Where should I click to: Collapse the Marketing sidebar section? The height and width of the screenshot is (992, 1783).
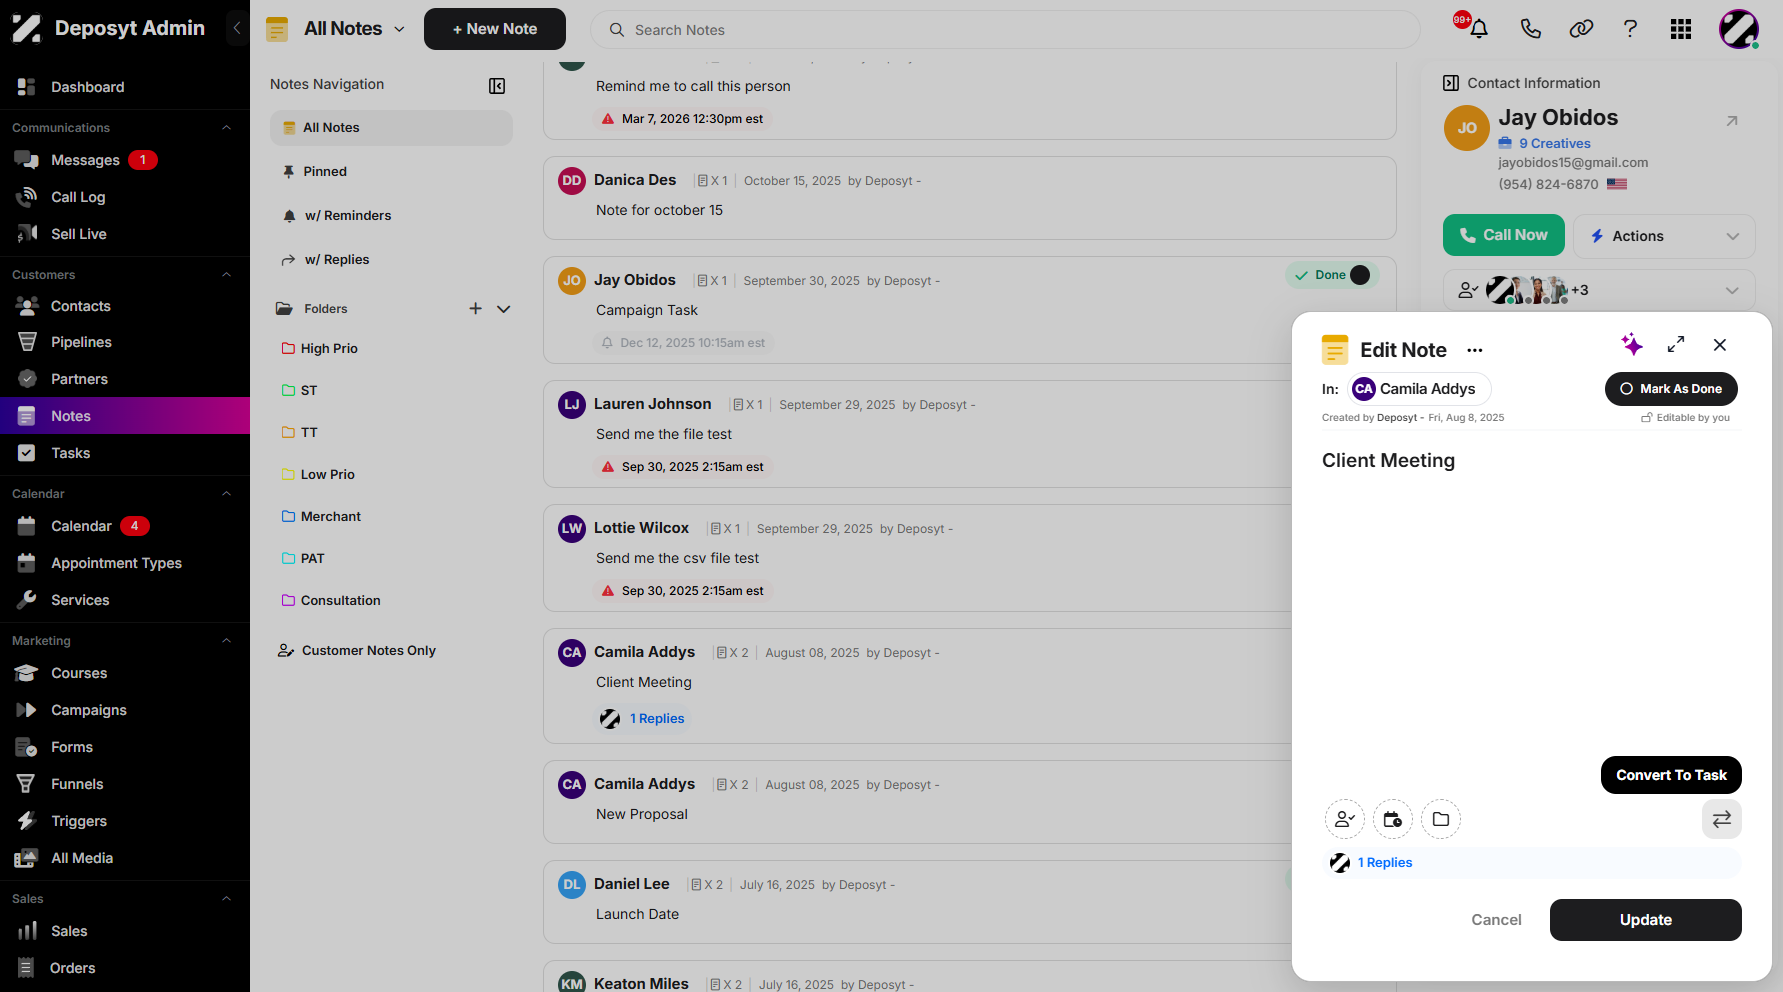(x=226, y=641)
